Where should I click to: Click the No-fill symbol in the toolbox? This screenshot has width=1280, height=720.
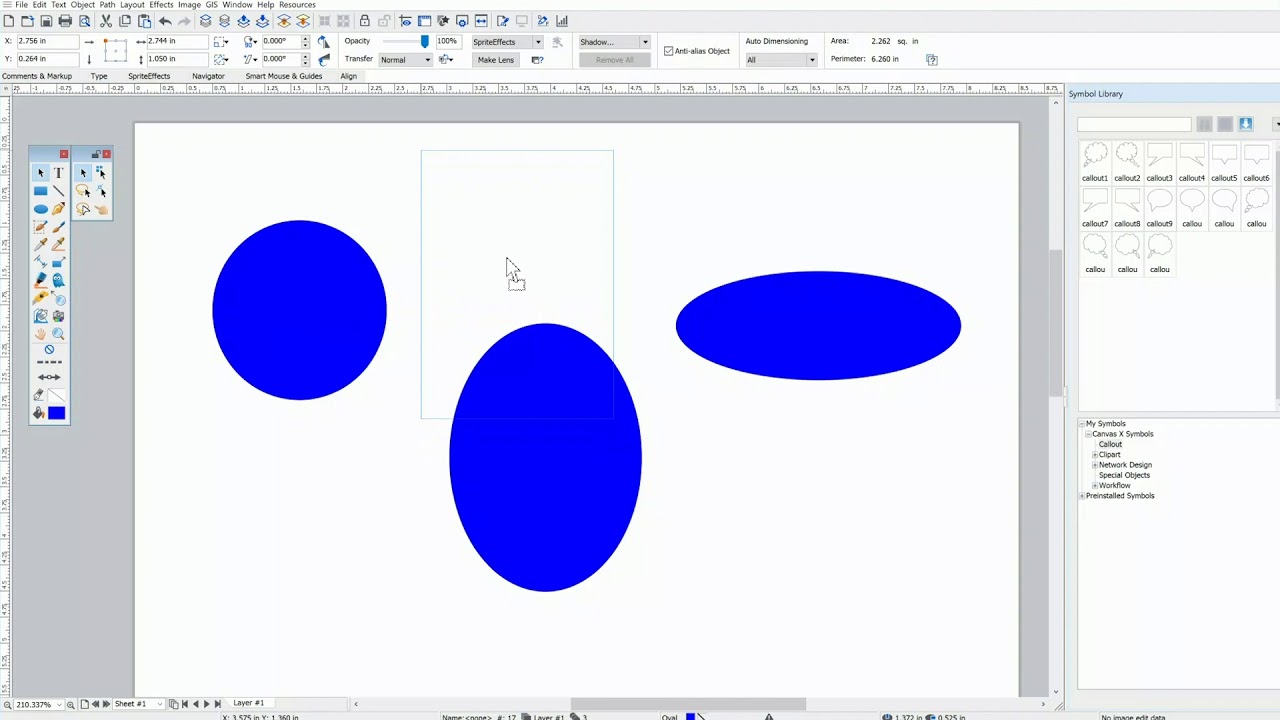(x=49, y=350)
